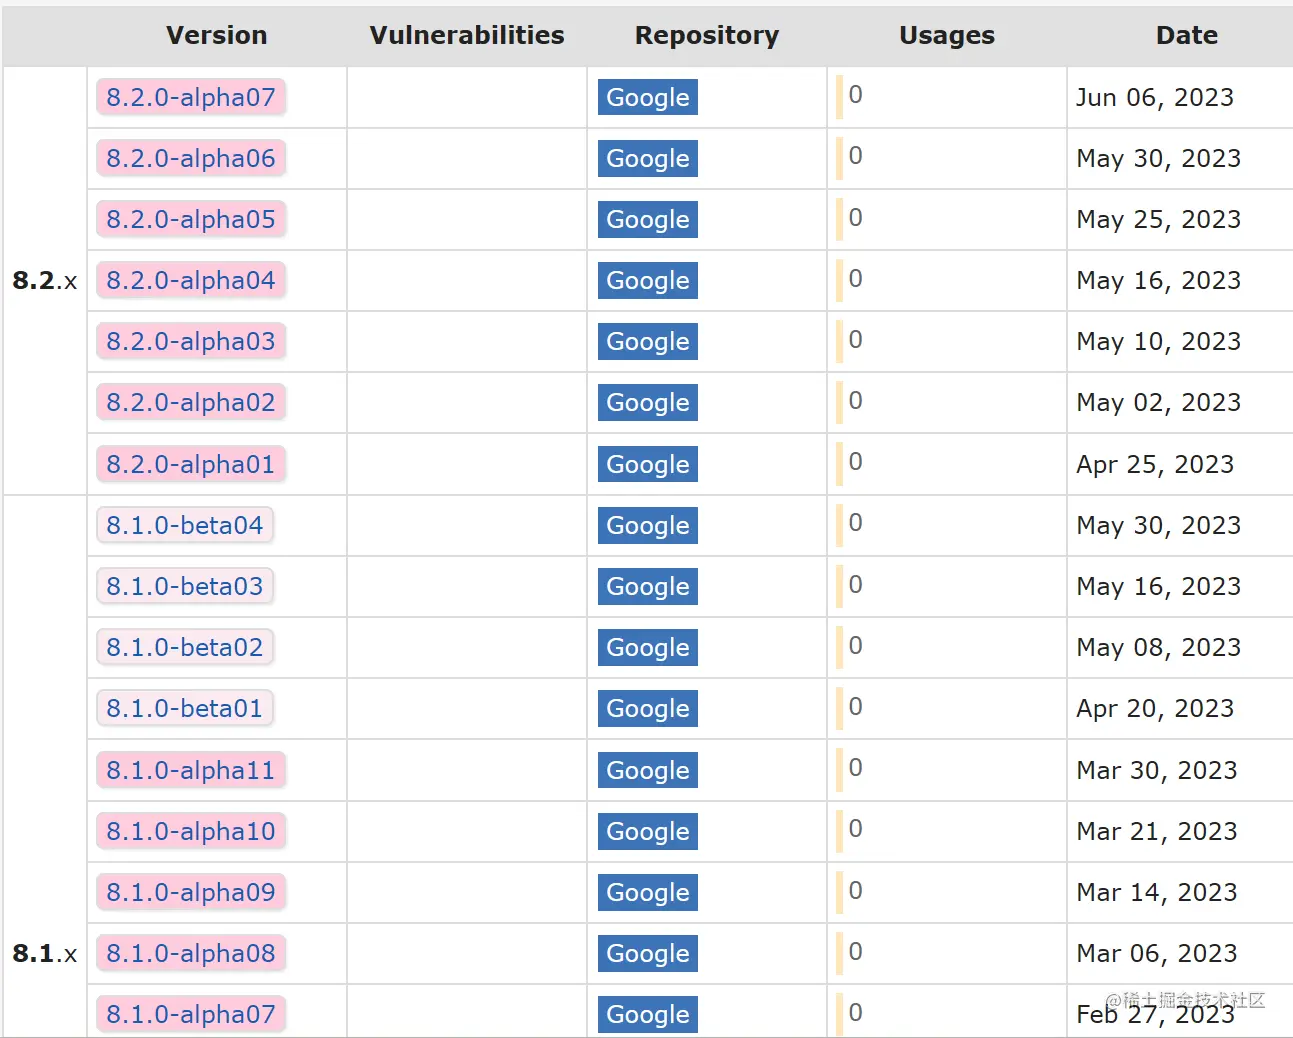Click usages count 0 for 8.2.0-alpha04

tap(855, 278)
